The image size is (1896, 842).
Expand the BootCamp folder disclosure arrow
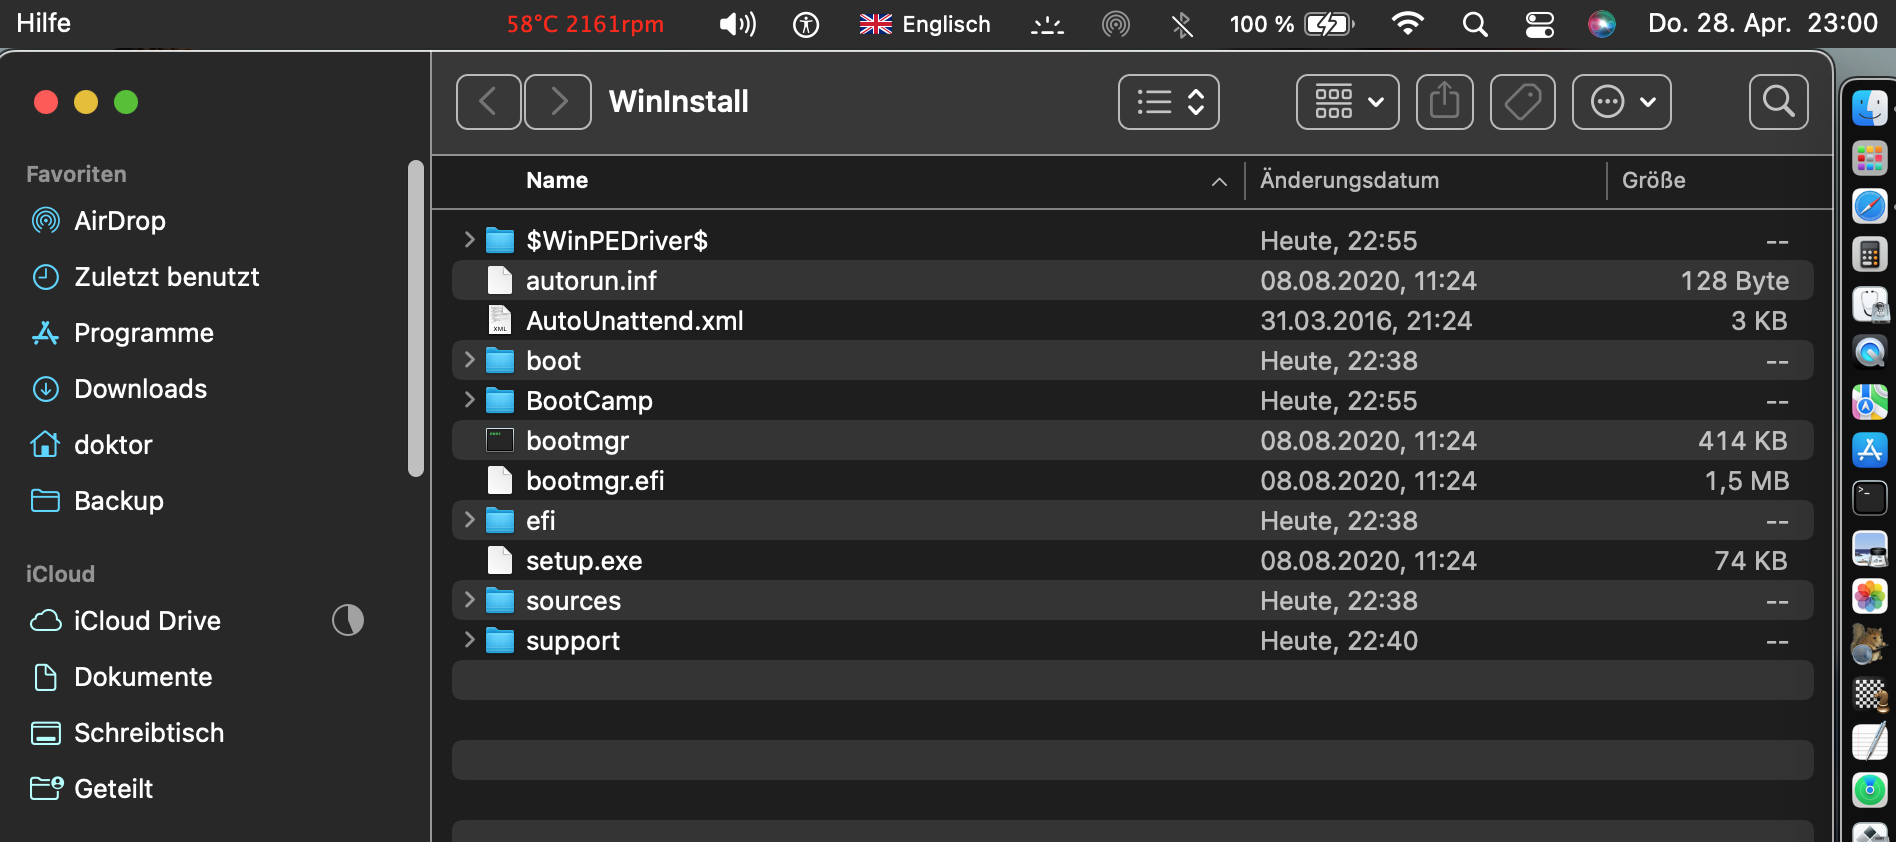pos(469,400)
